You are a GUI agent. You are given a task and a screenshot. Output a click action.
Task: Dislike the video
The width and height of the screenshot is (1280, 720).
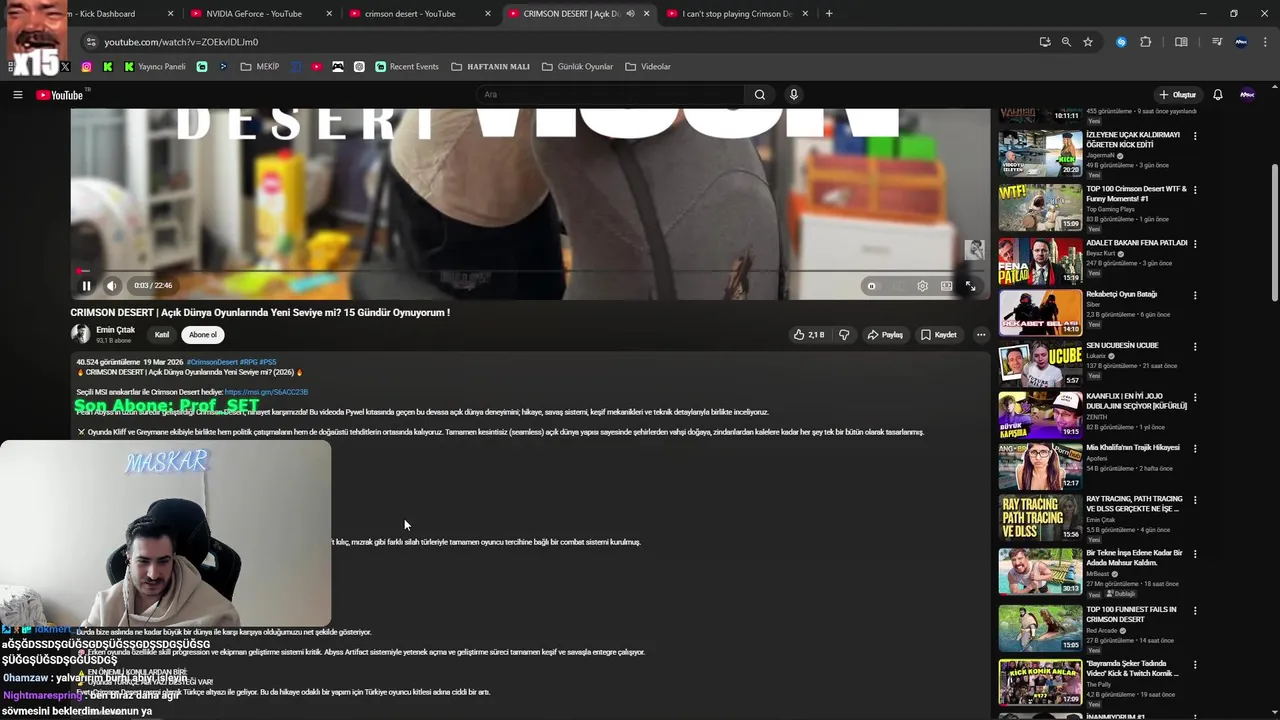click(844, 335)
